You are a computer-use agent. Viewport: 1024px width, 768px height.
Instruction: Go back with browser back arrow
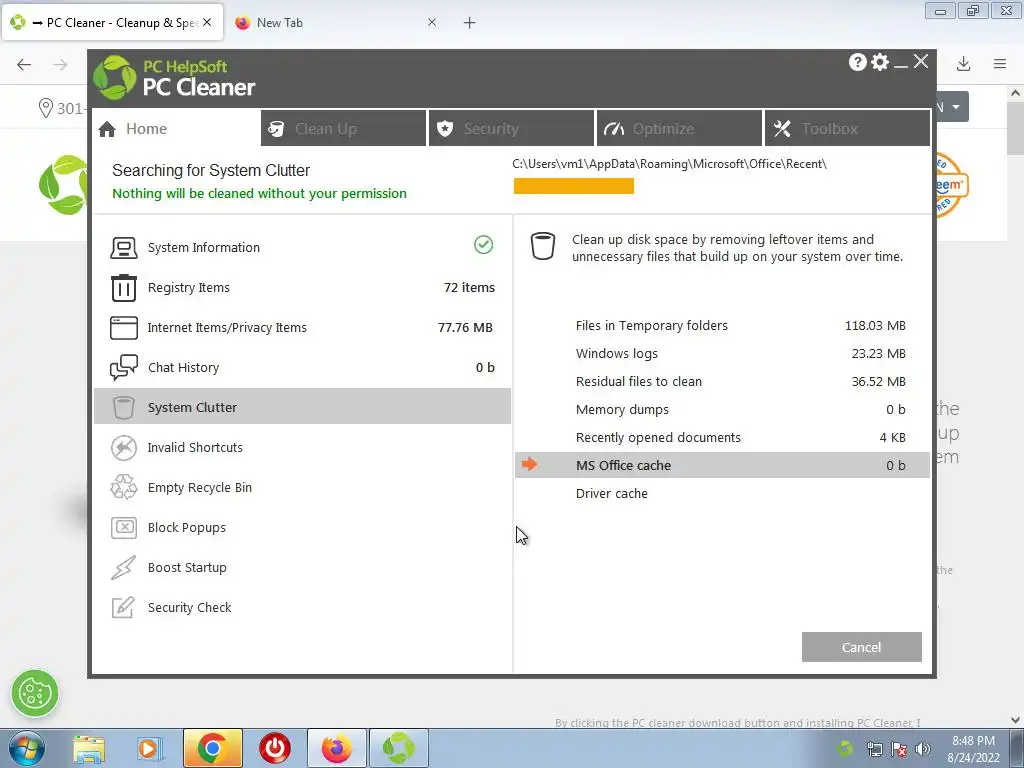(24, 64)
